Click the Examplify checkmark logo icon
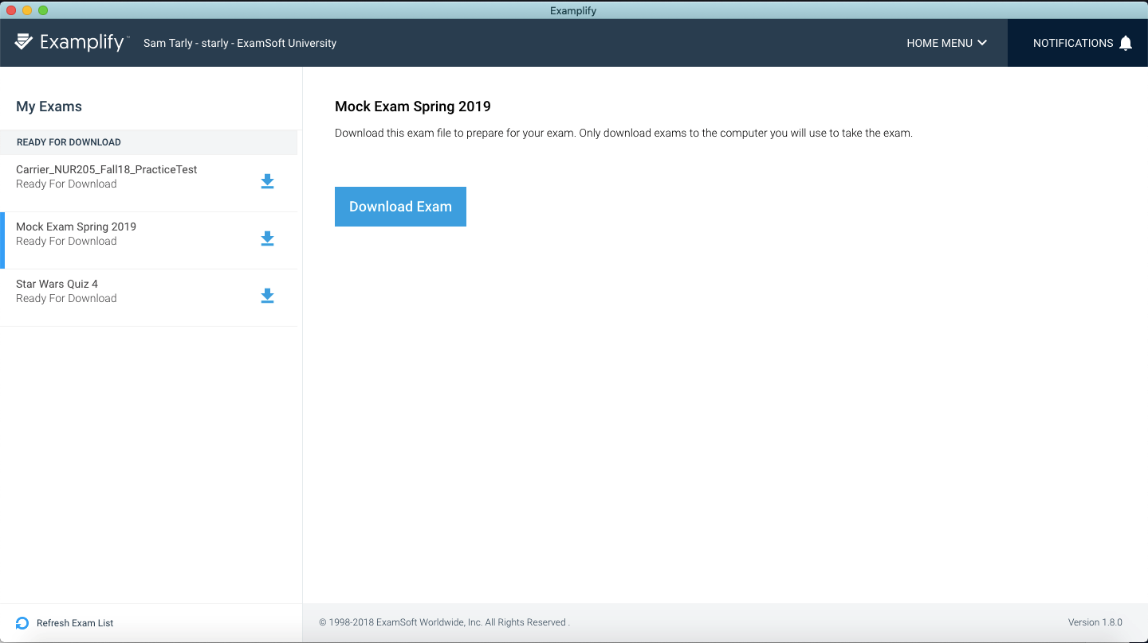 click(24, 42)
